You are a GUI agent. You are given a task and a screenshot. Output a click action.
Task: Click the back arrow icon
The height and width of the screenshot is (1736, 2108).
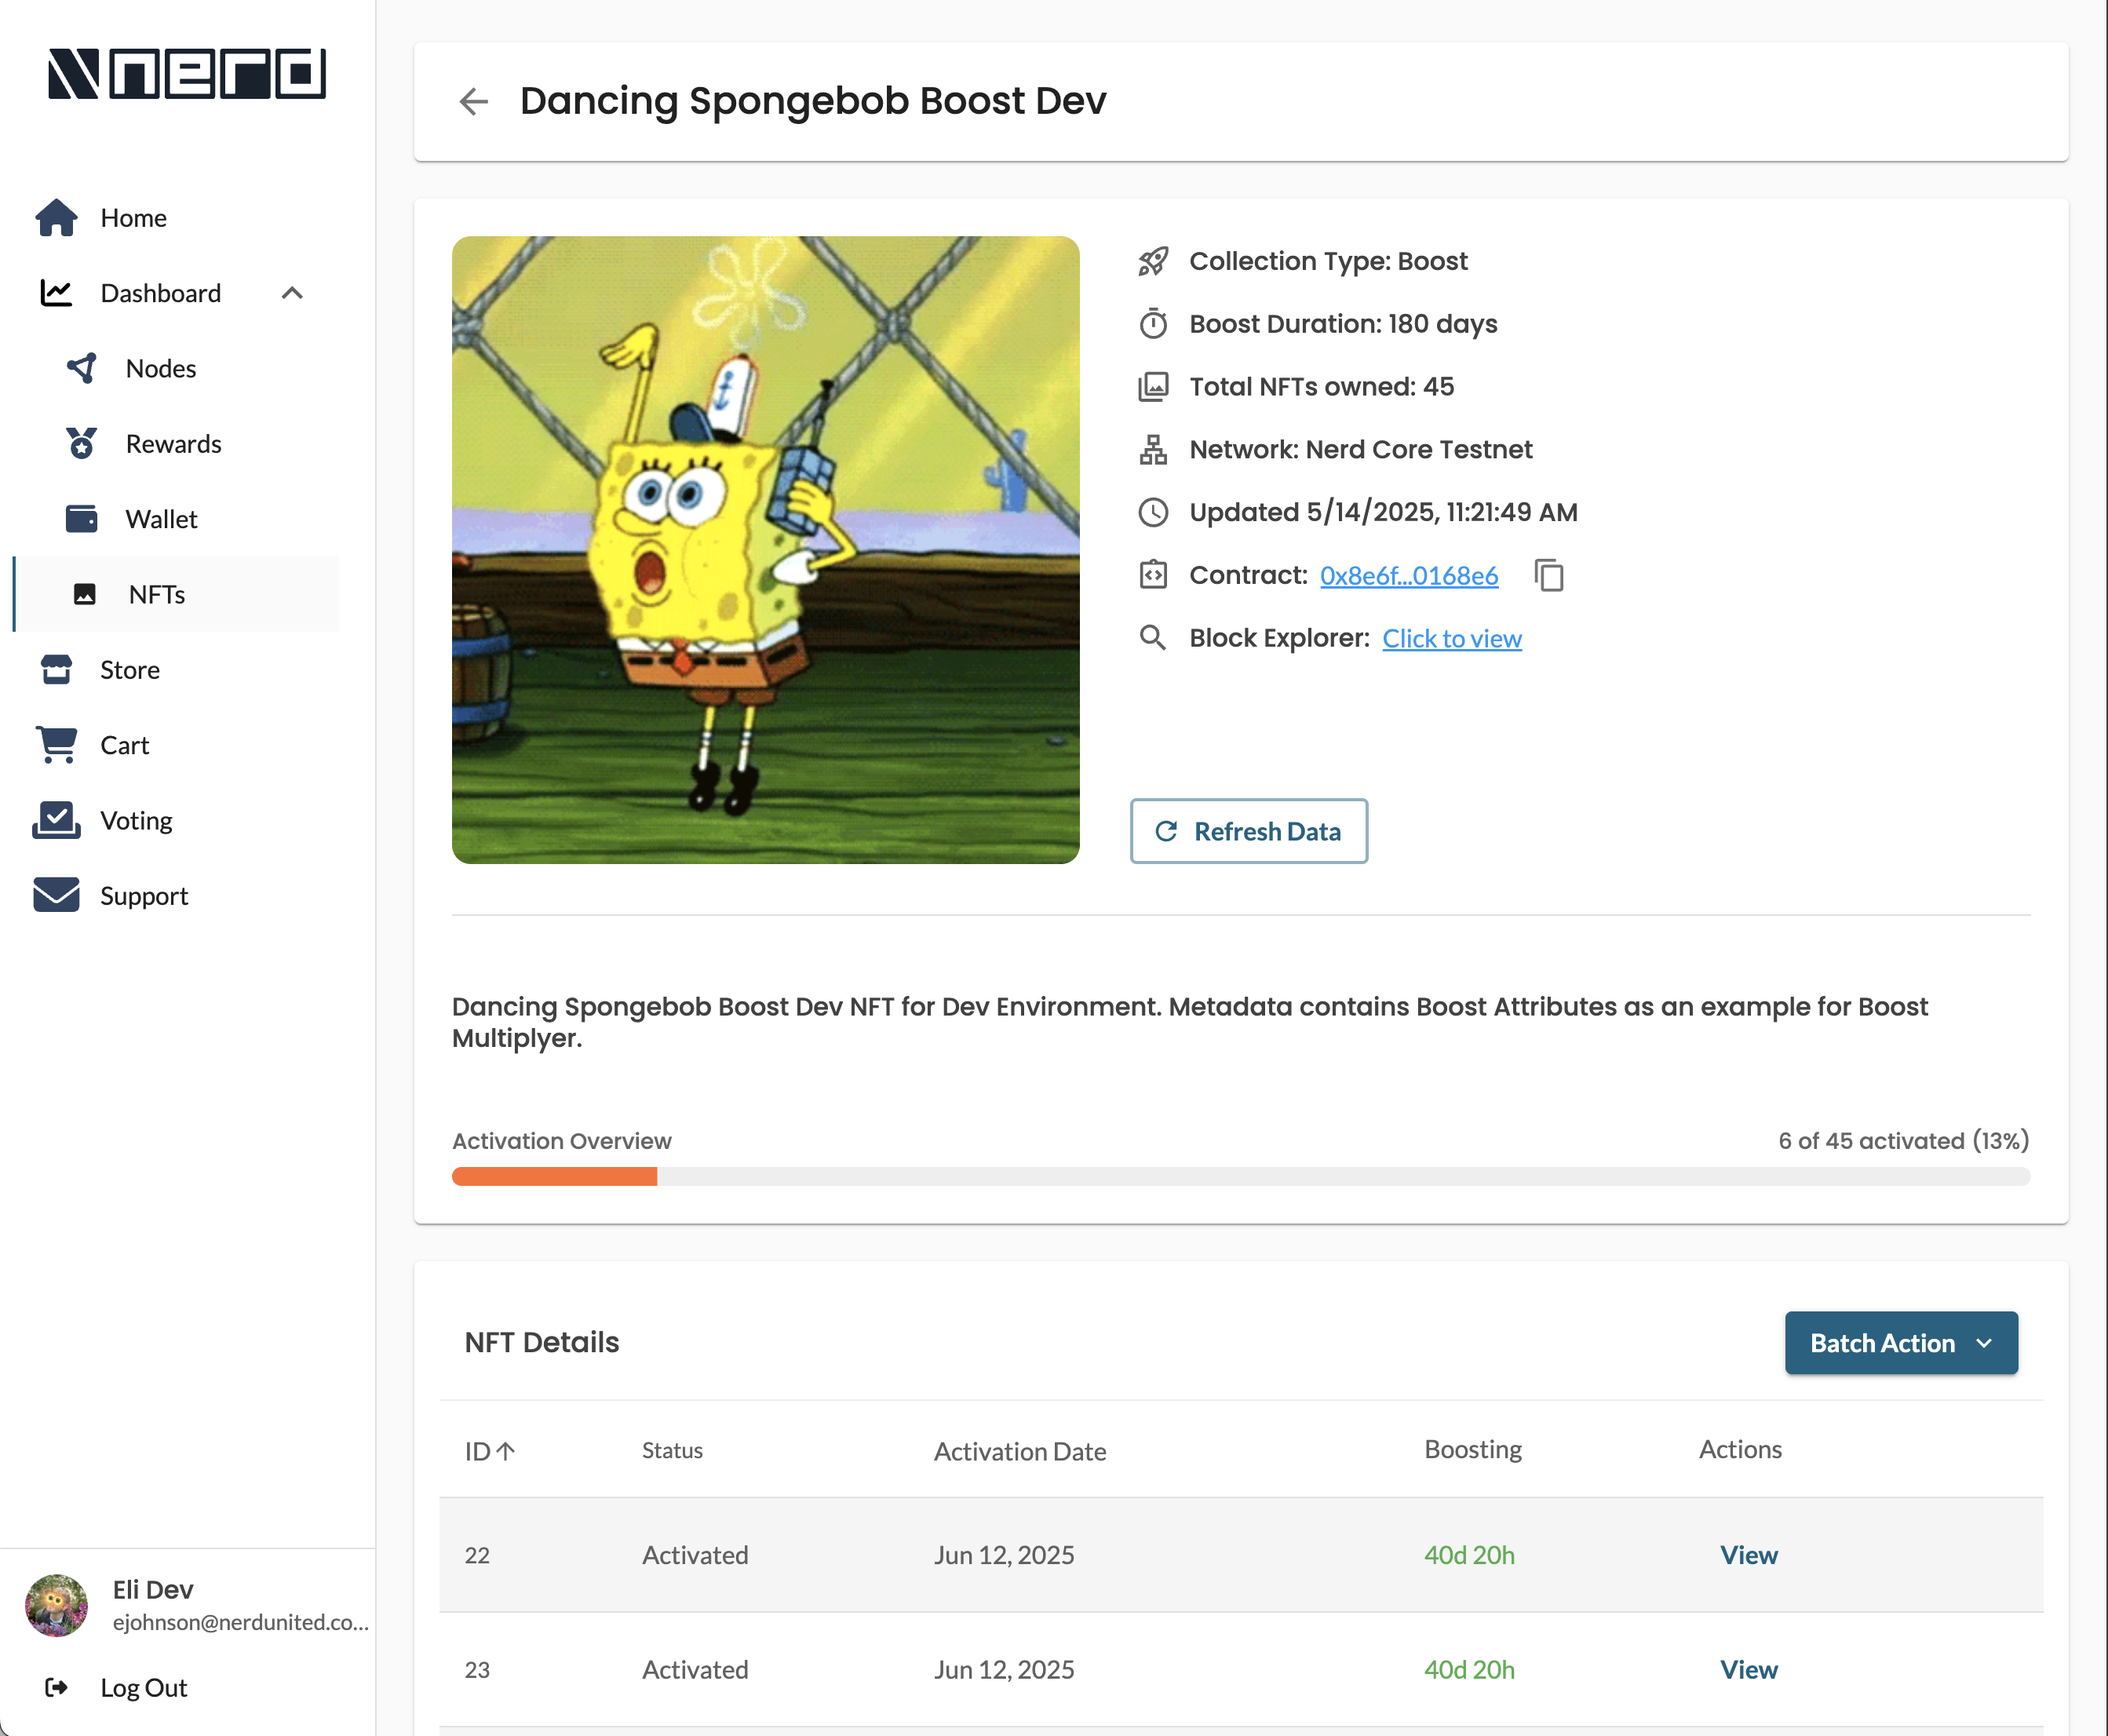[x=473, y=101]
